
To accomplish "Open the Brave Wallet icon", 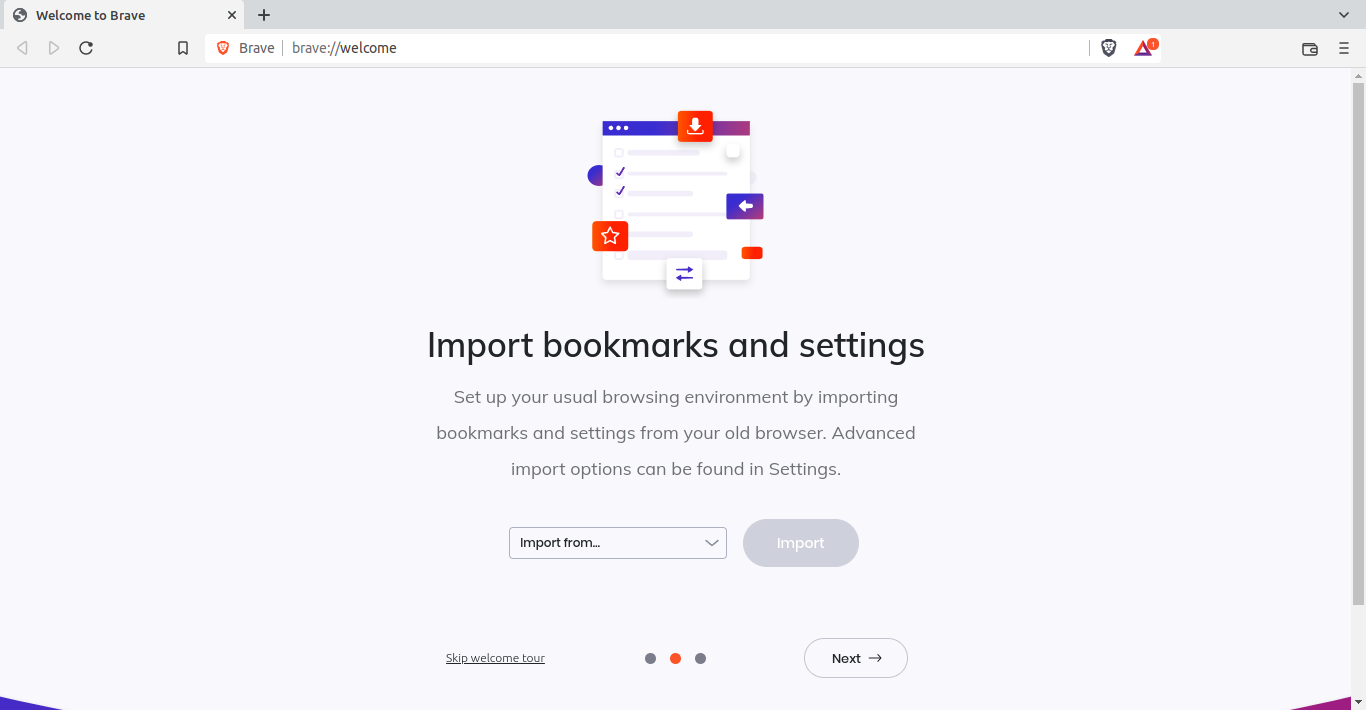I will coord(1309,48).
